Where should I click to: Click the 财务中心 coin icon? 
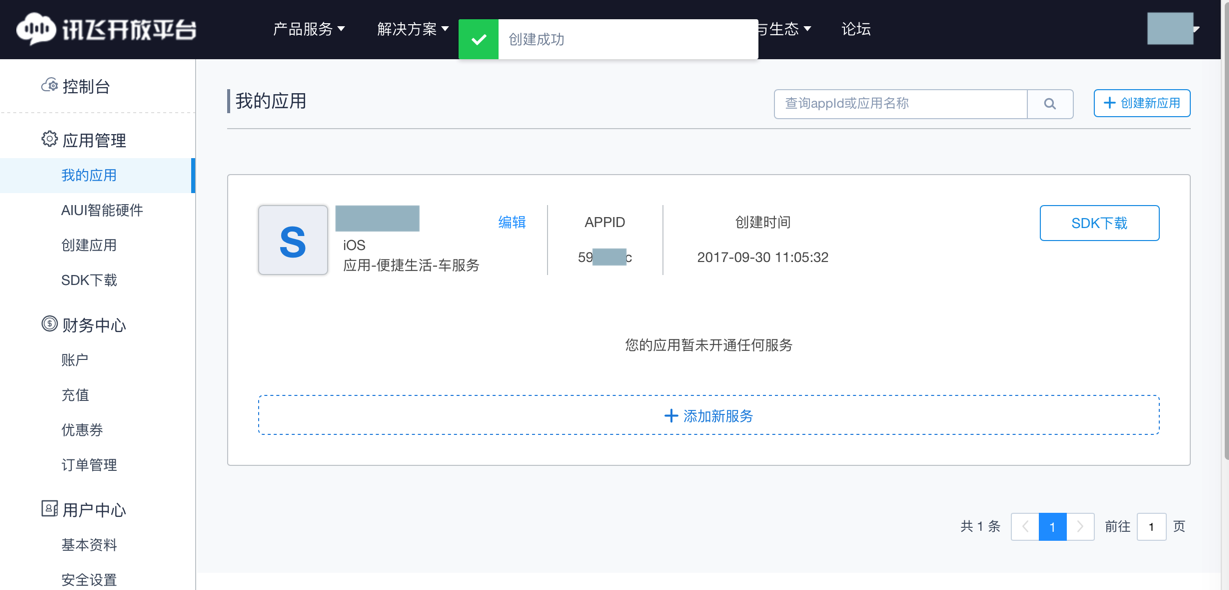(x=49, y=324)
